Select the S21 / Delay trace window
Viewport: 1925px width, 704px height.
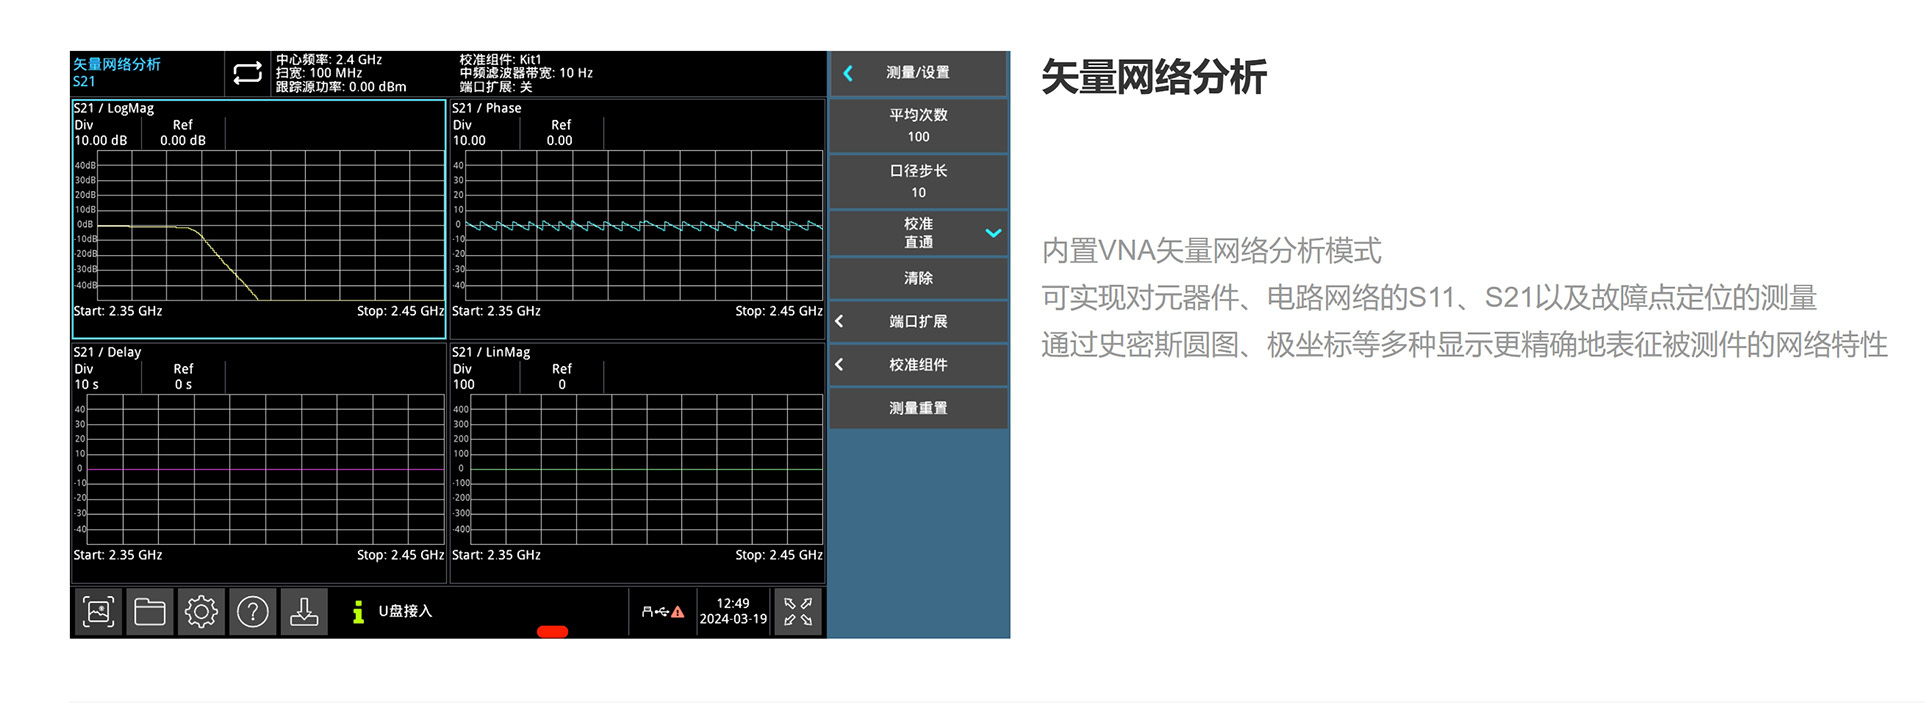[x=259, y=463]
